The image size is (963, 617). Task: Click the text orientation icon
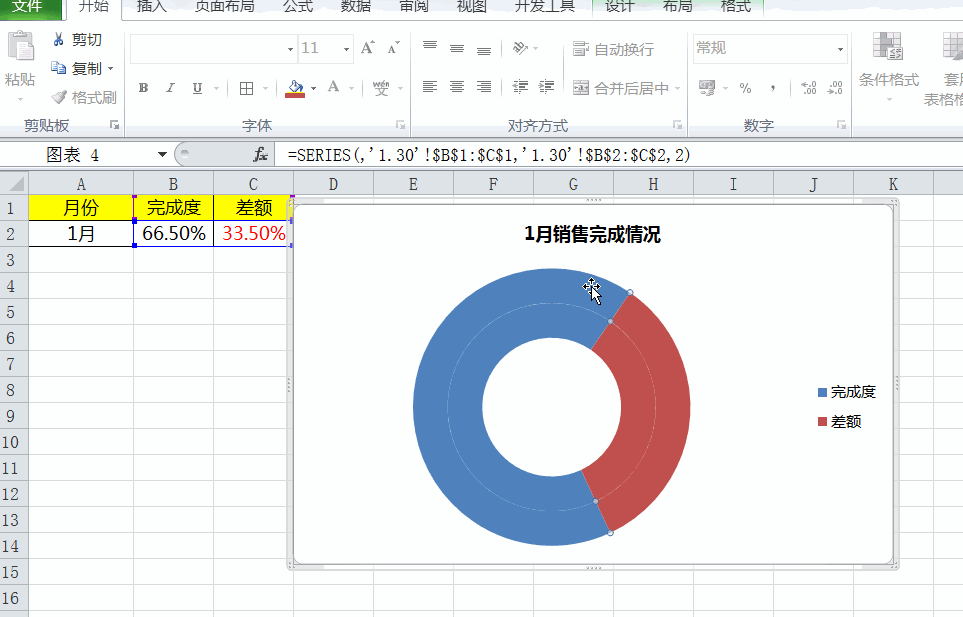(520, 48)
